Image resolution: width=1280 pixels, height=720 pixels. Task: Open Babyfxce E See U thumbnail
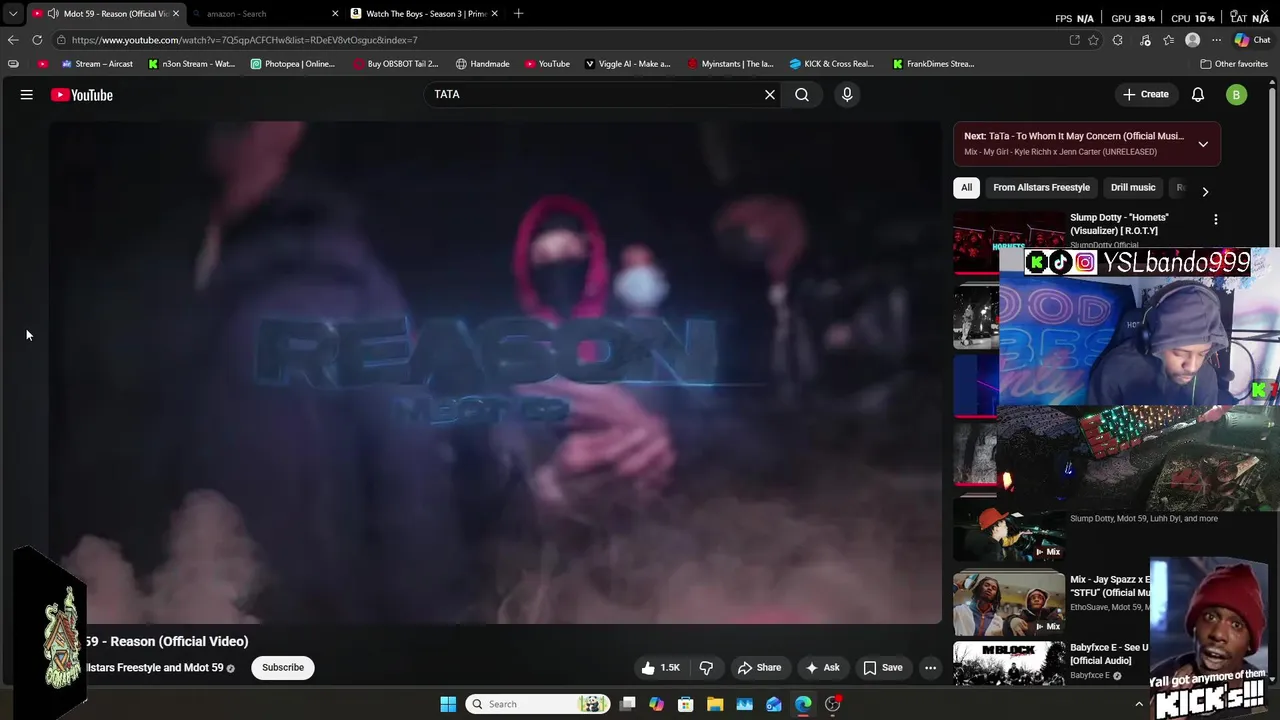[x=1009, y=663]
